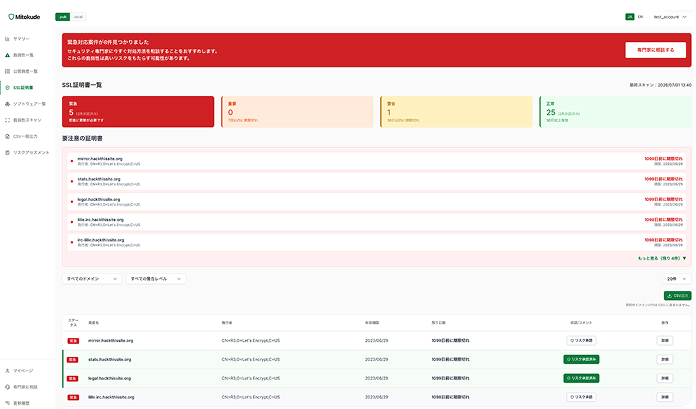Click the red 緊急 badge for lille.irc.hackthissite.org
Image resolution: width=696 pixels, height=409 pixels.
pos(73,397)
